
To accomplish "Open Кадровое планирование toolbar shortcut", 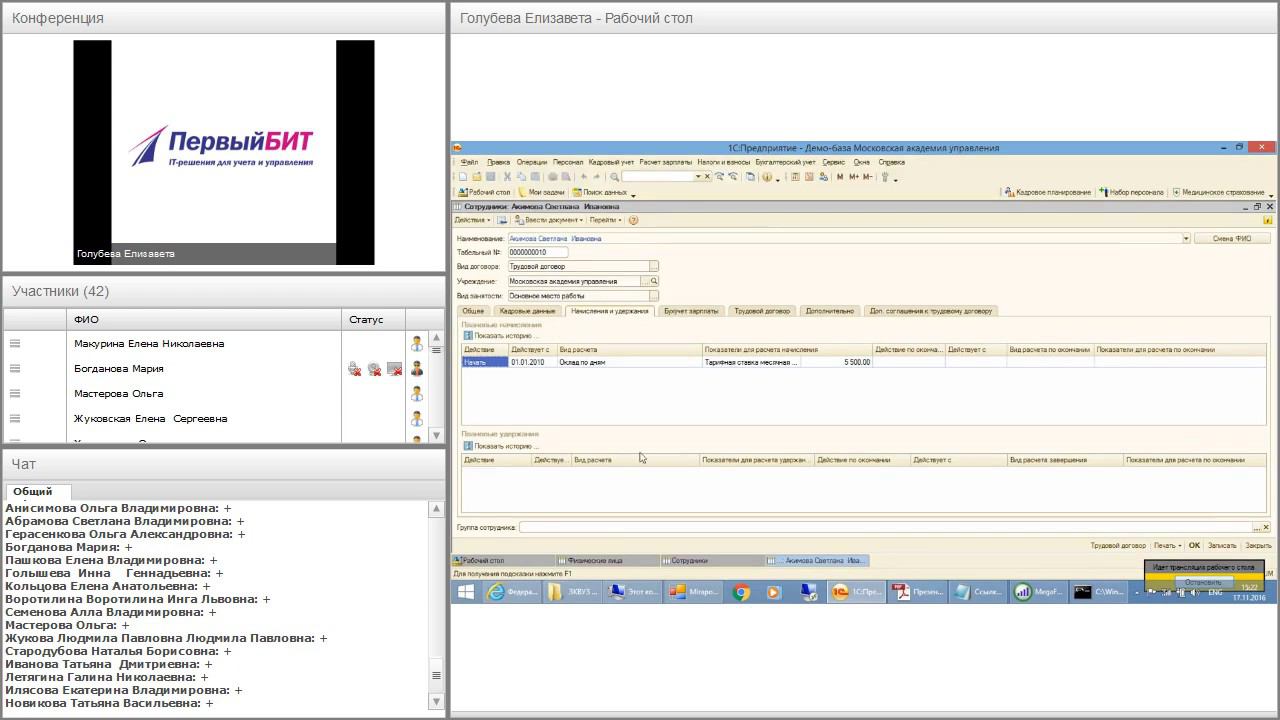I will 1048,192.
